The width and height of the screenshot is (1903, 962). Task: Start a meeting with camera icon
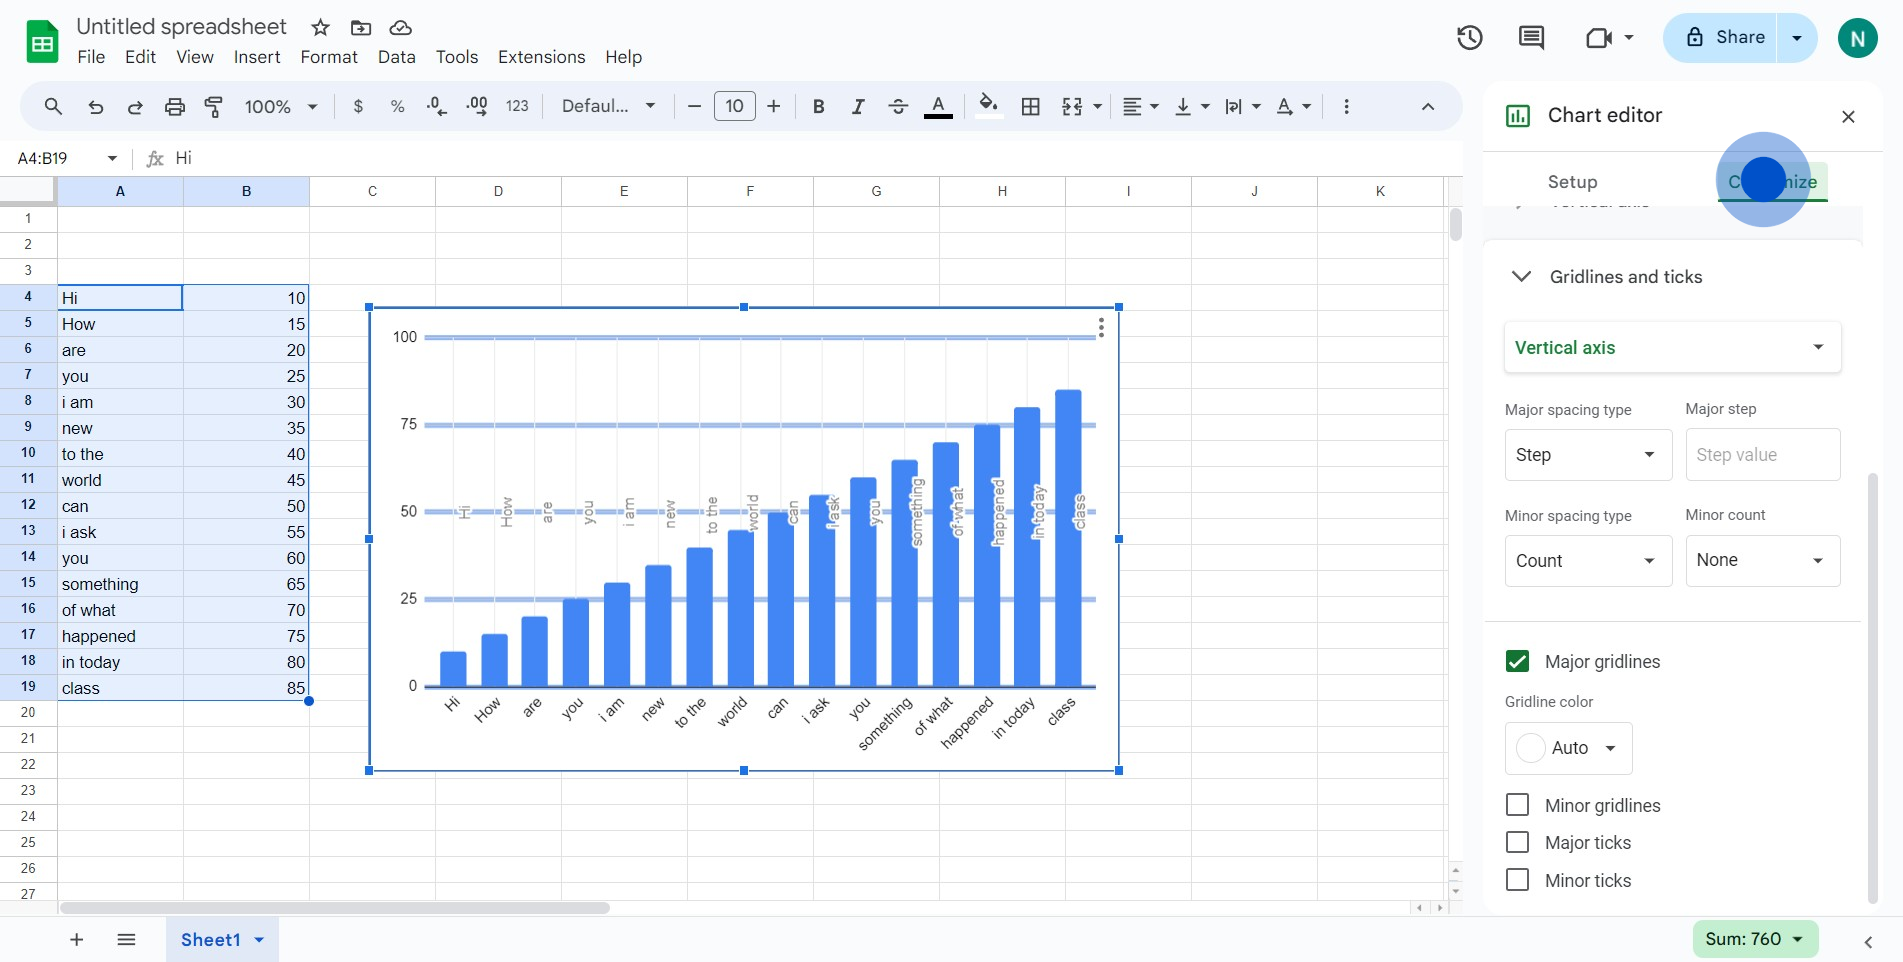pos(1599,38)
